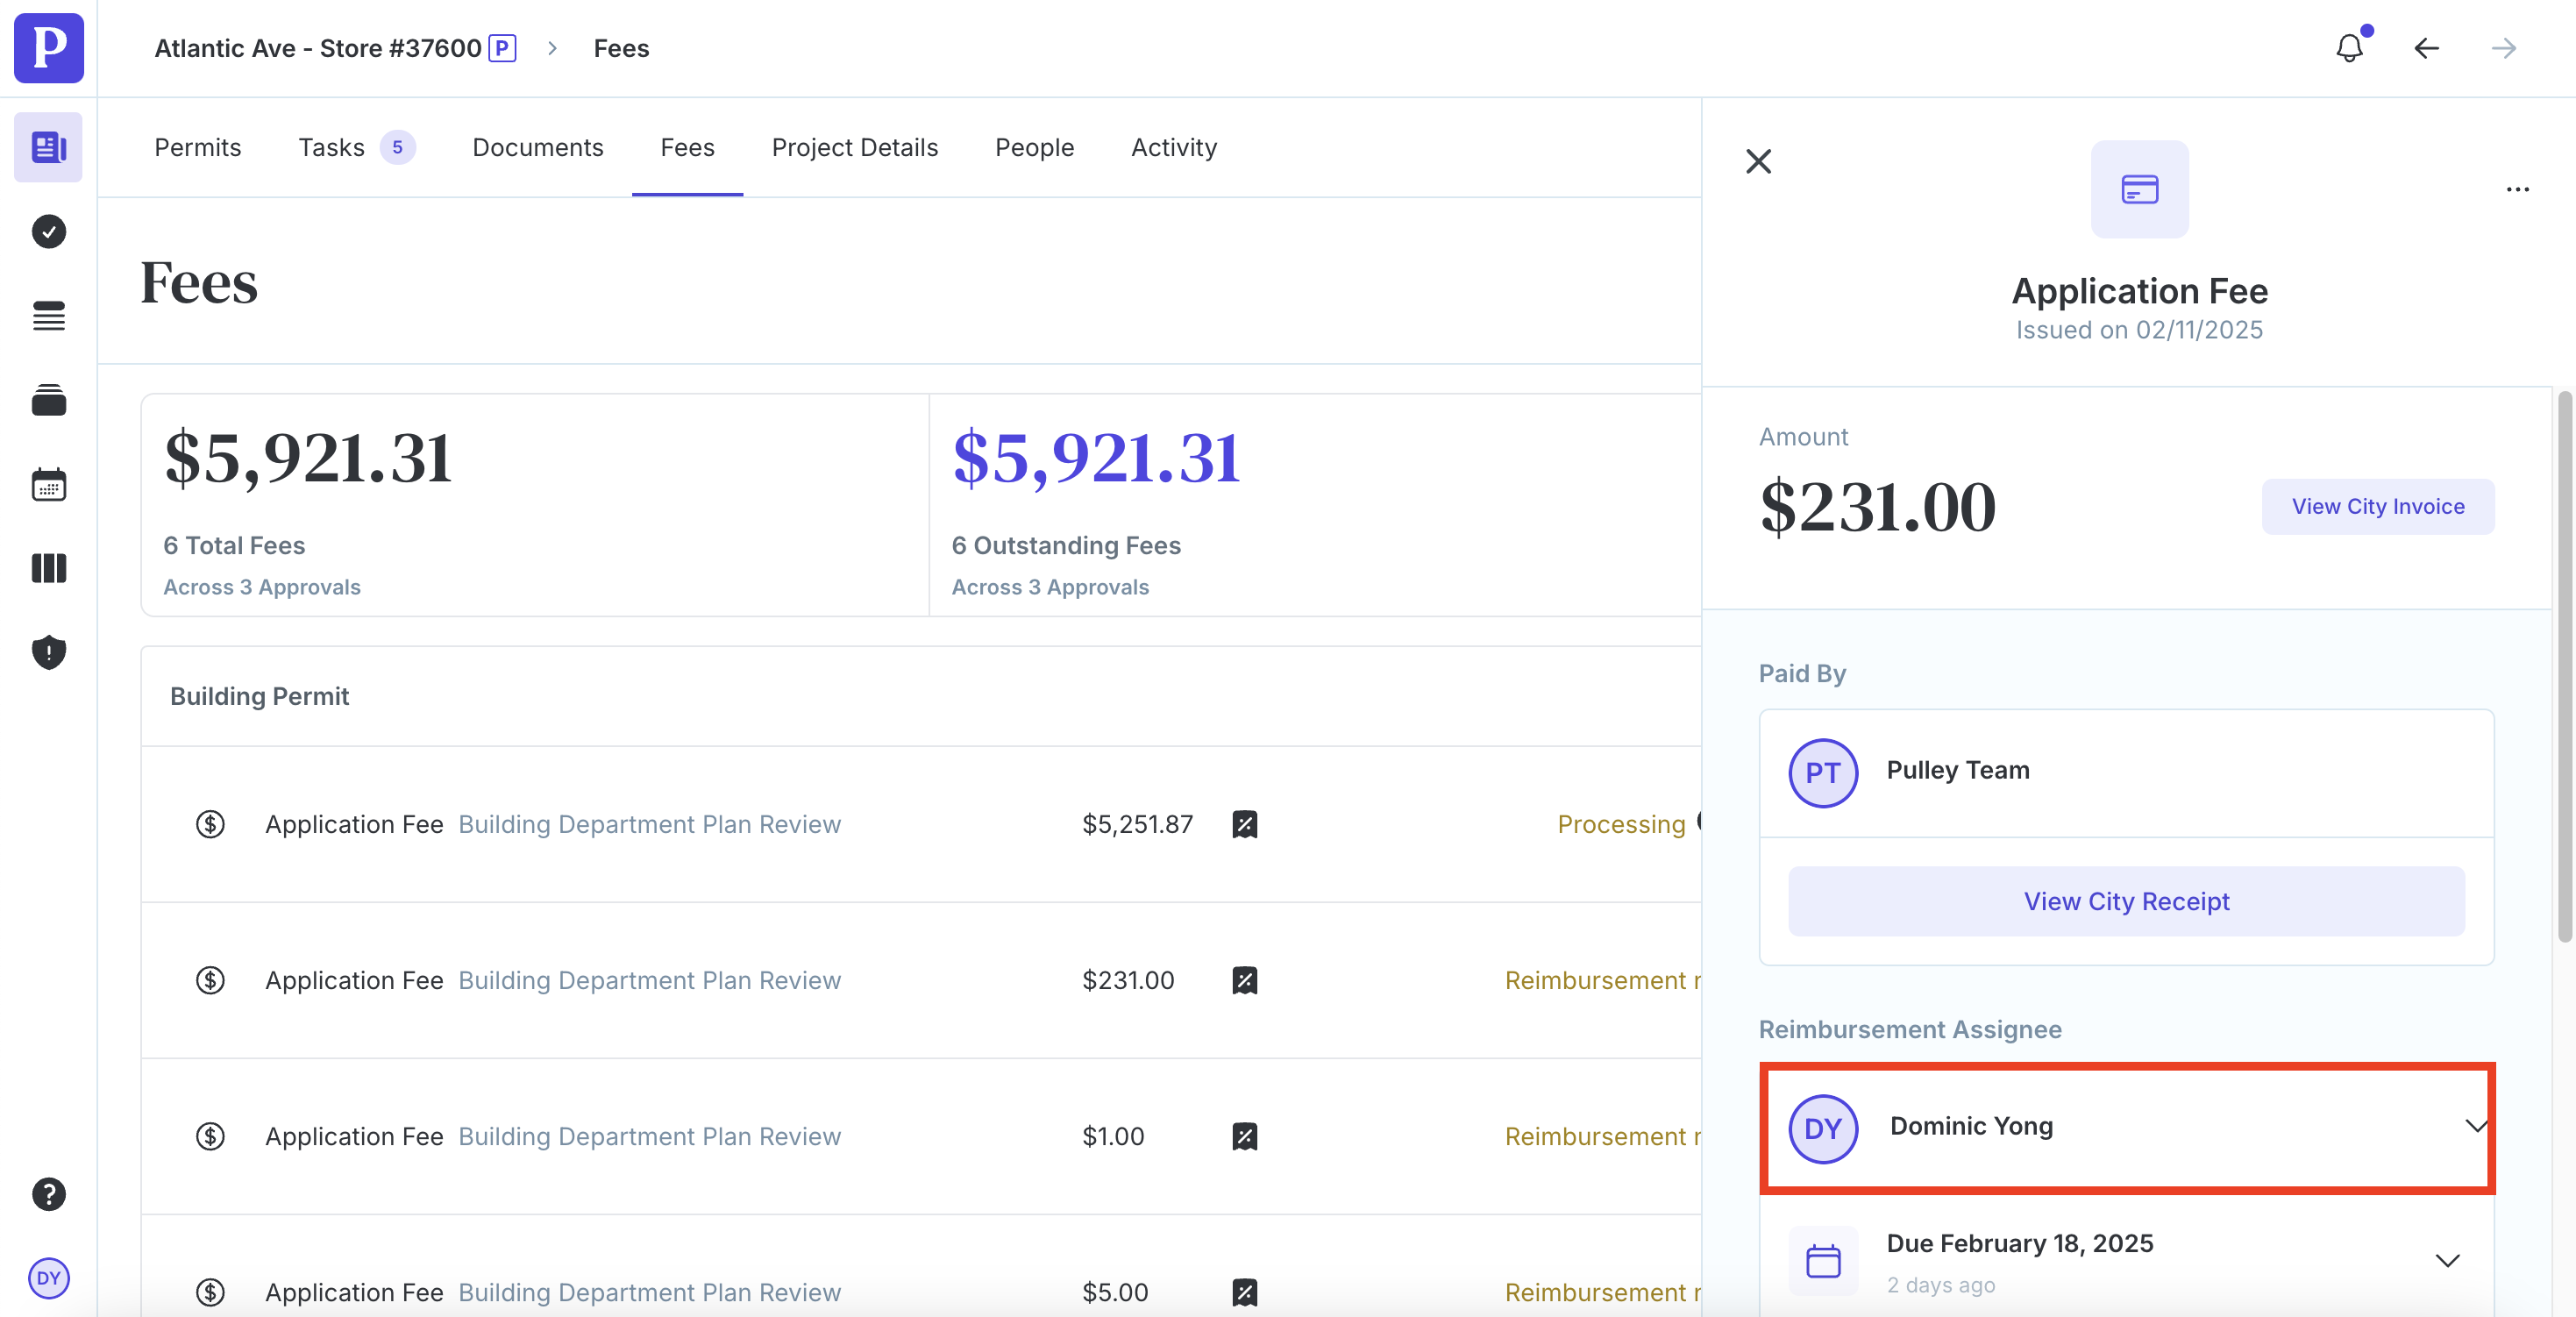Open the Tasks tab
Screen dimensions: 2576x1317
pos(331,147)
